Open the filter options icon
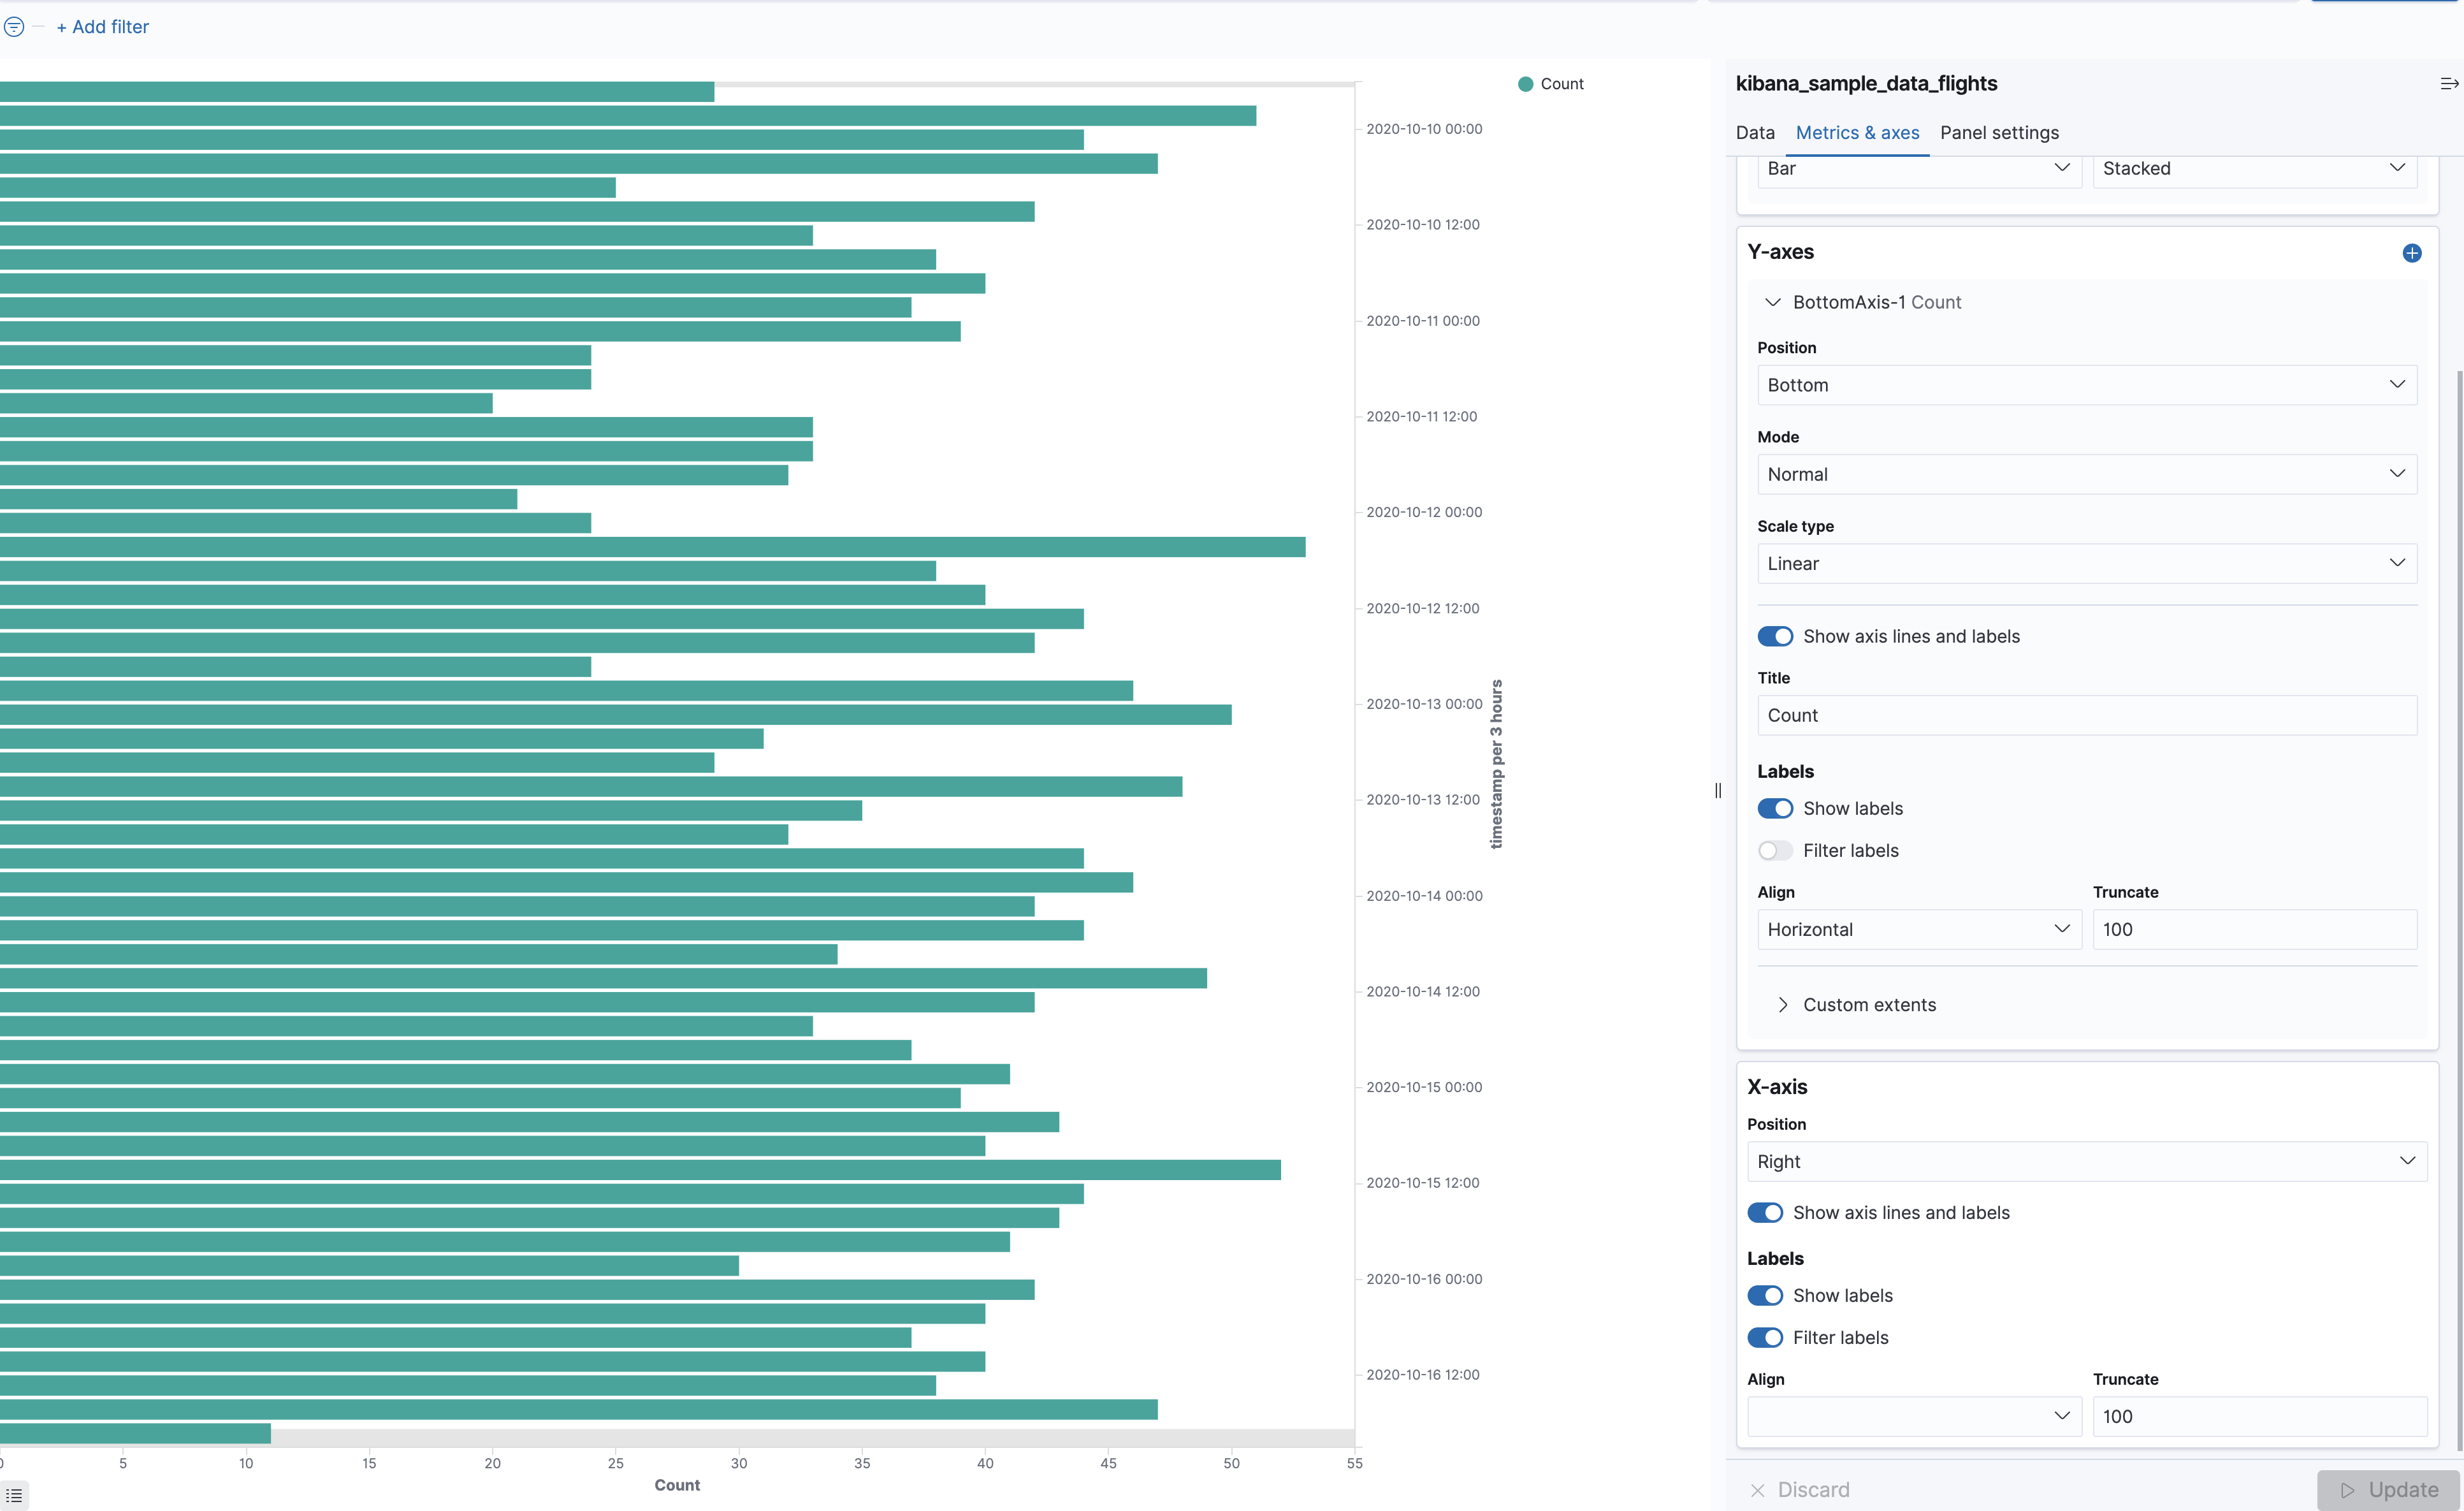The image size is (2464, 1511). pos(14,27)
